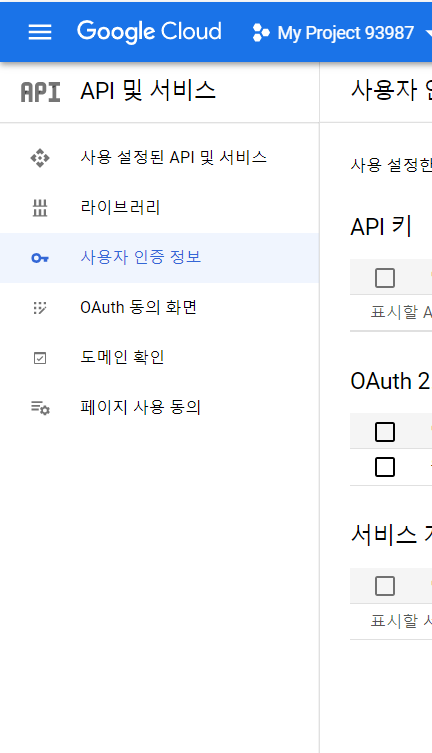432x753 pixels.
Task: Open 'OAuth 동의 화면'
Action: [x=139, y=307]
